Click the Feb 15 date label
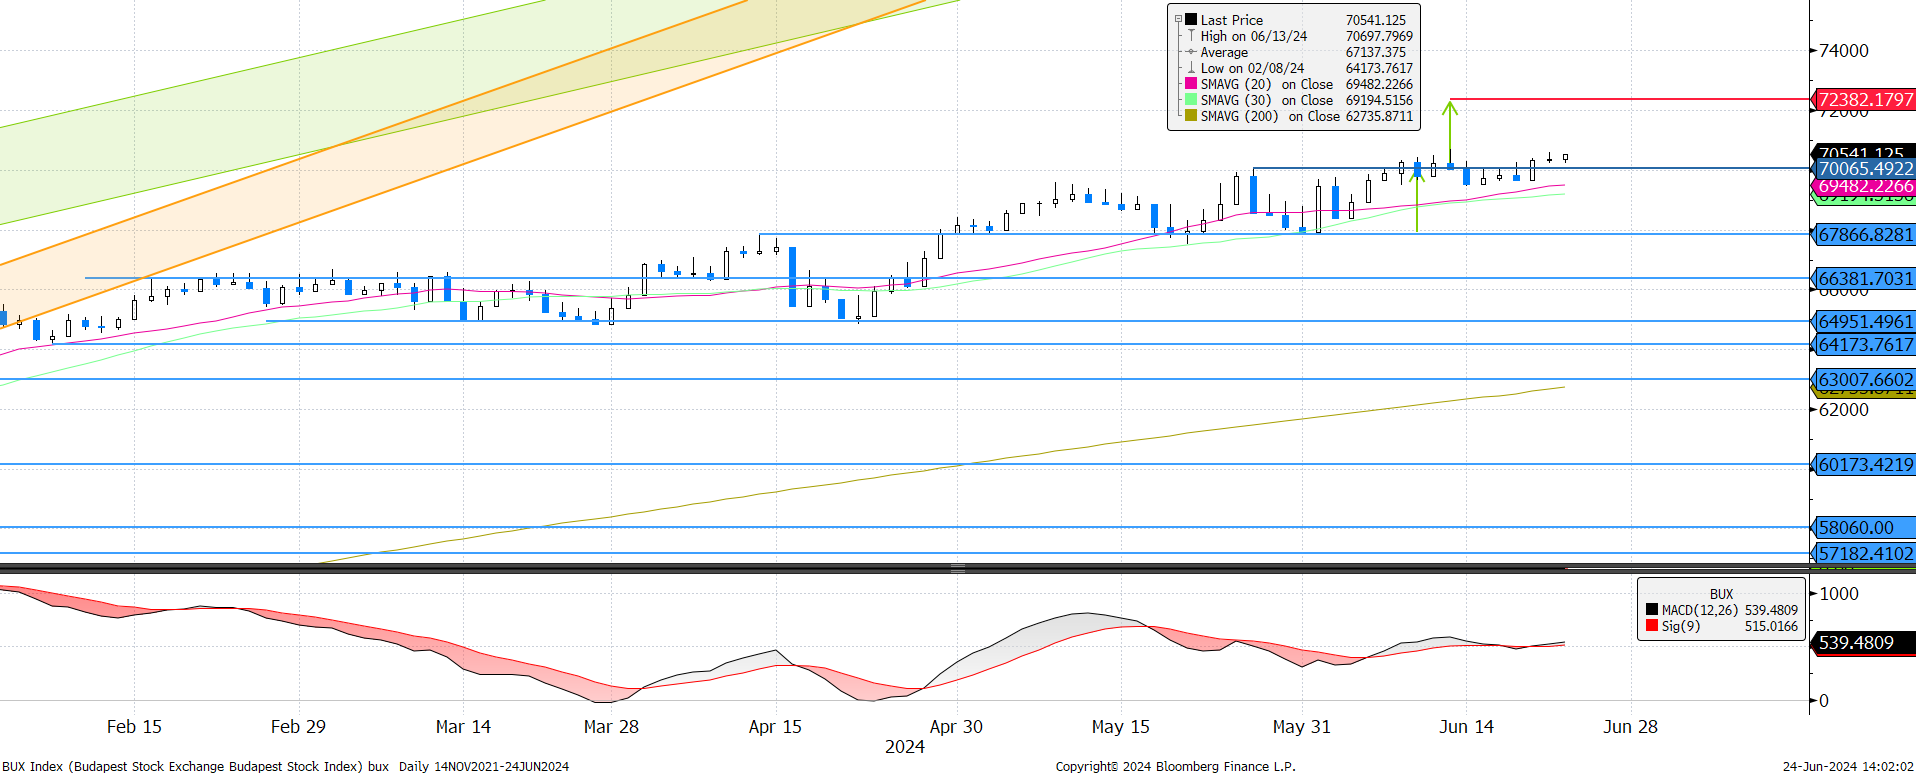 click(134, 727)
